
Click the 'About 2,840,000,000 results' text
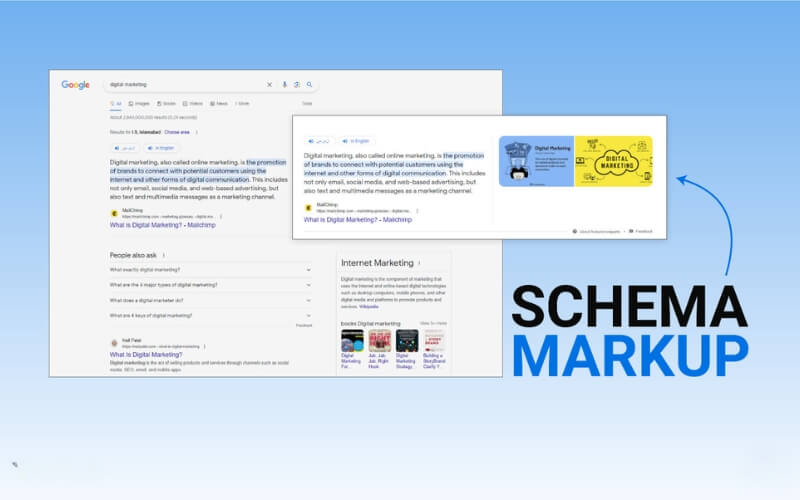(x=153, y=117)
